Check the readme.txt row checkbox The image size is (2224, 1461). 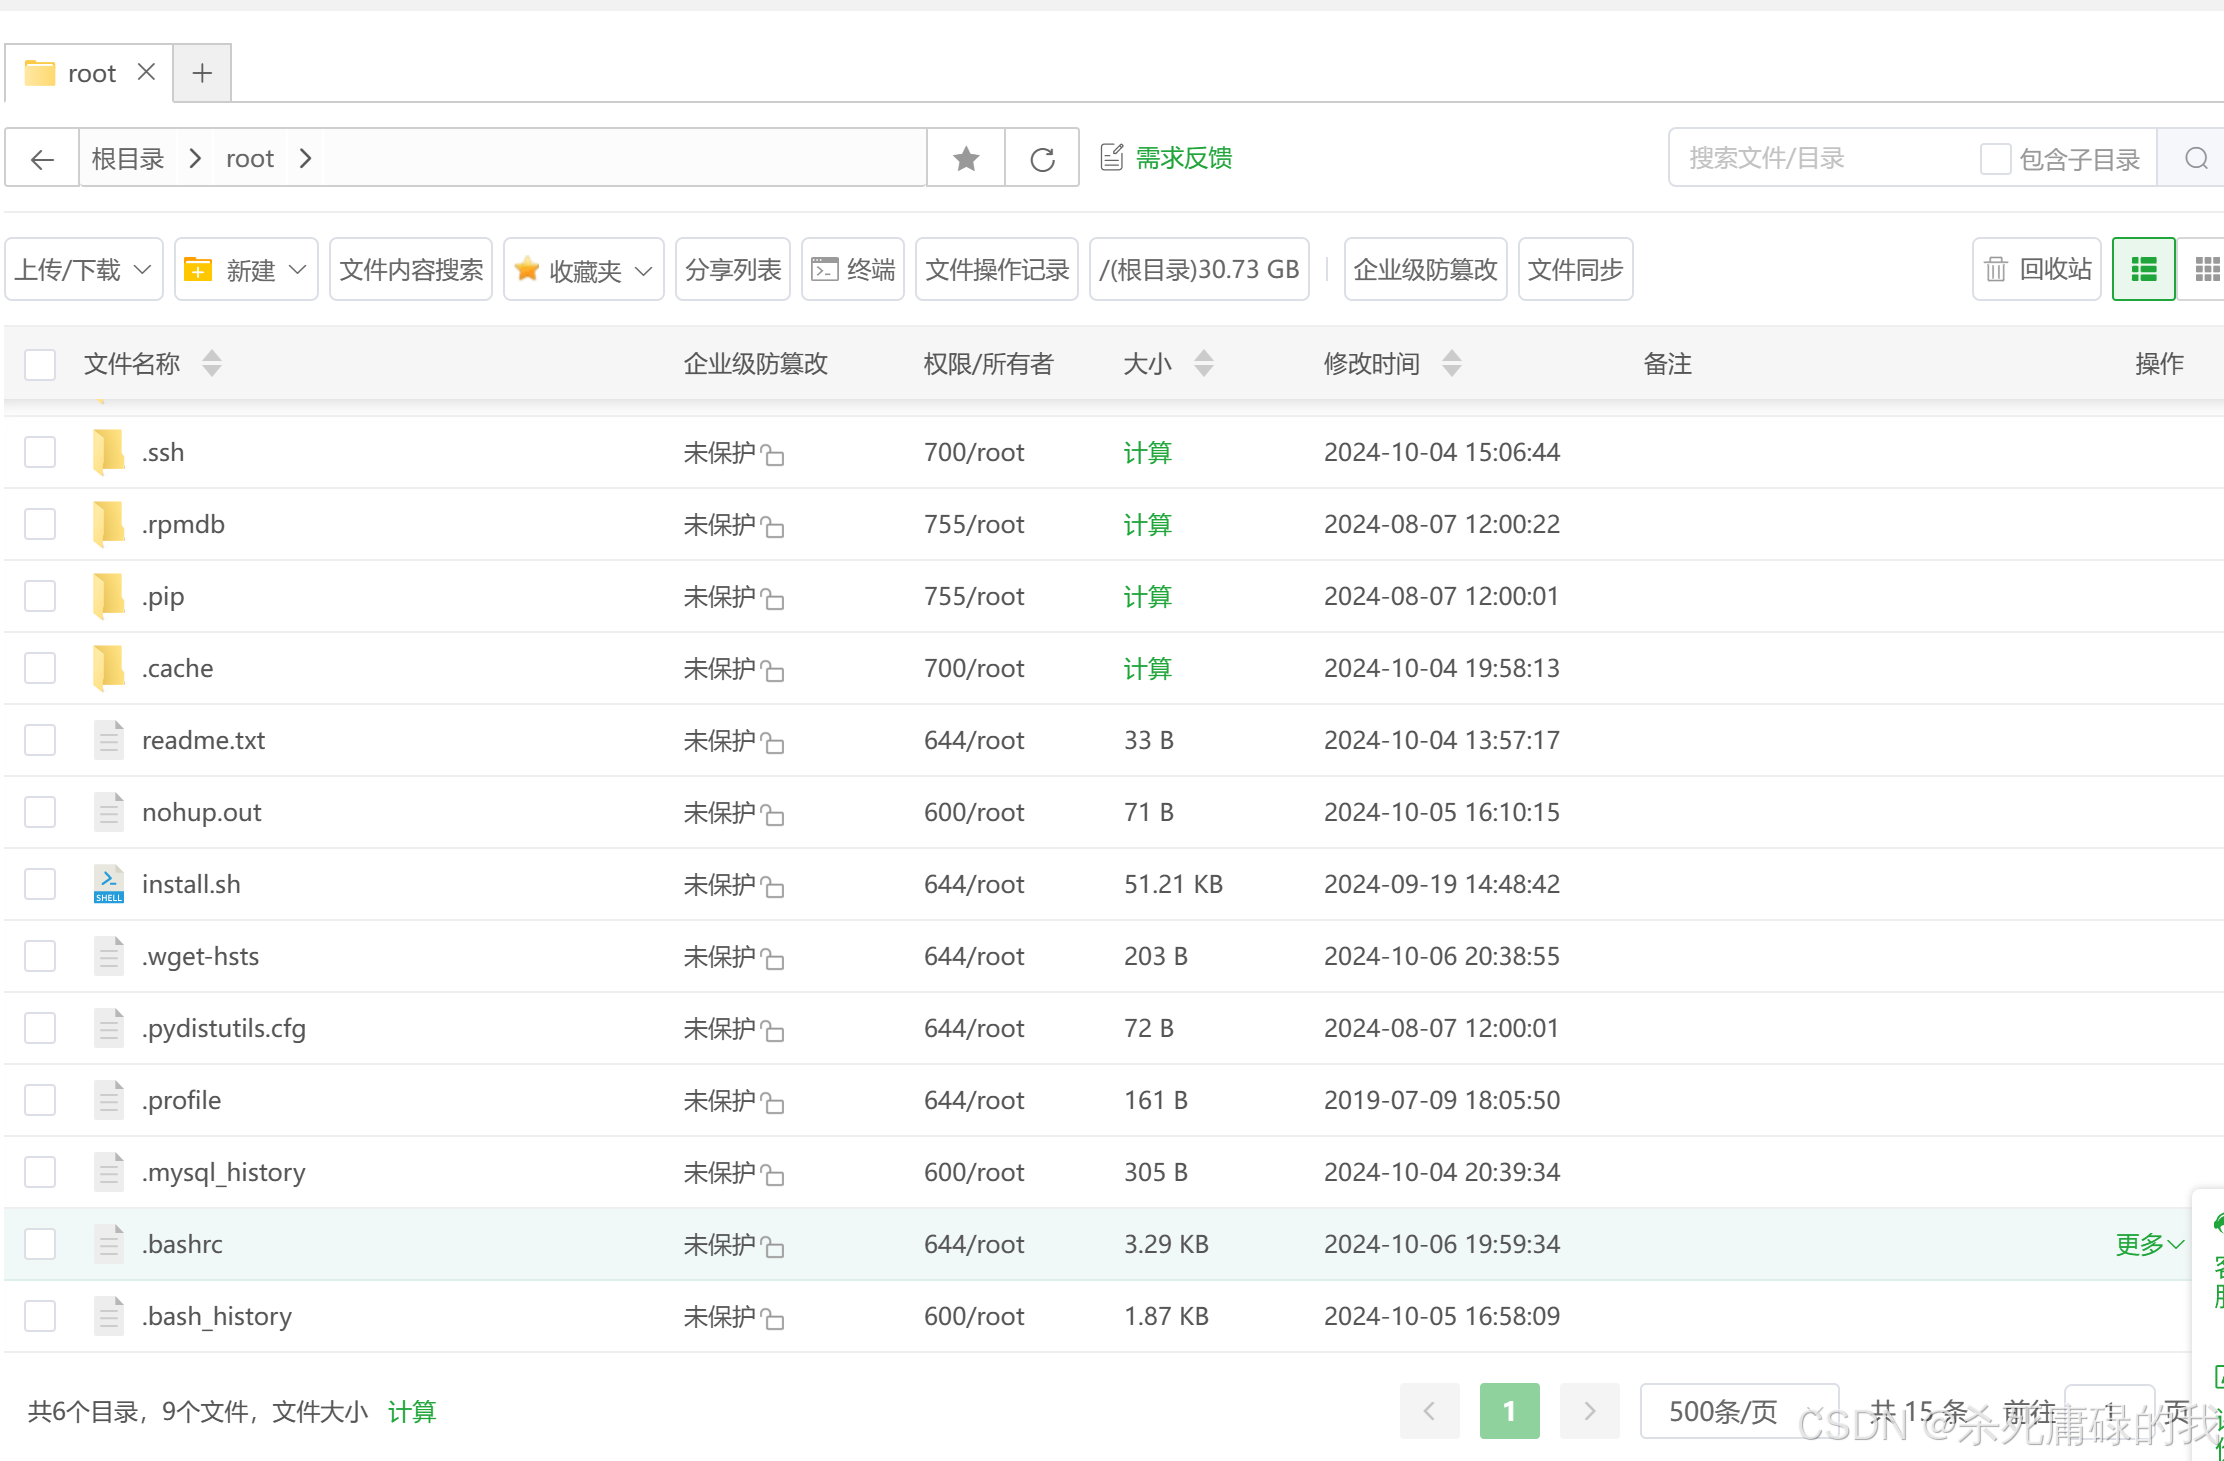[40, 740]
